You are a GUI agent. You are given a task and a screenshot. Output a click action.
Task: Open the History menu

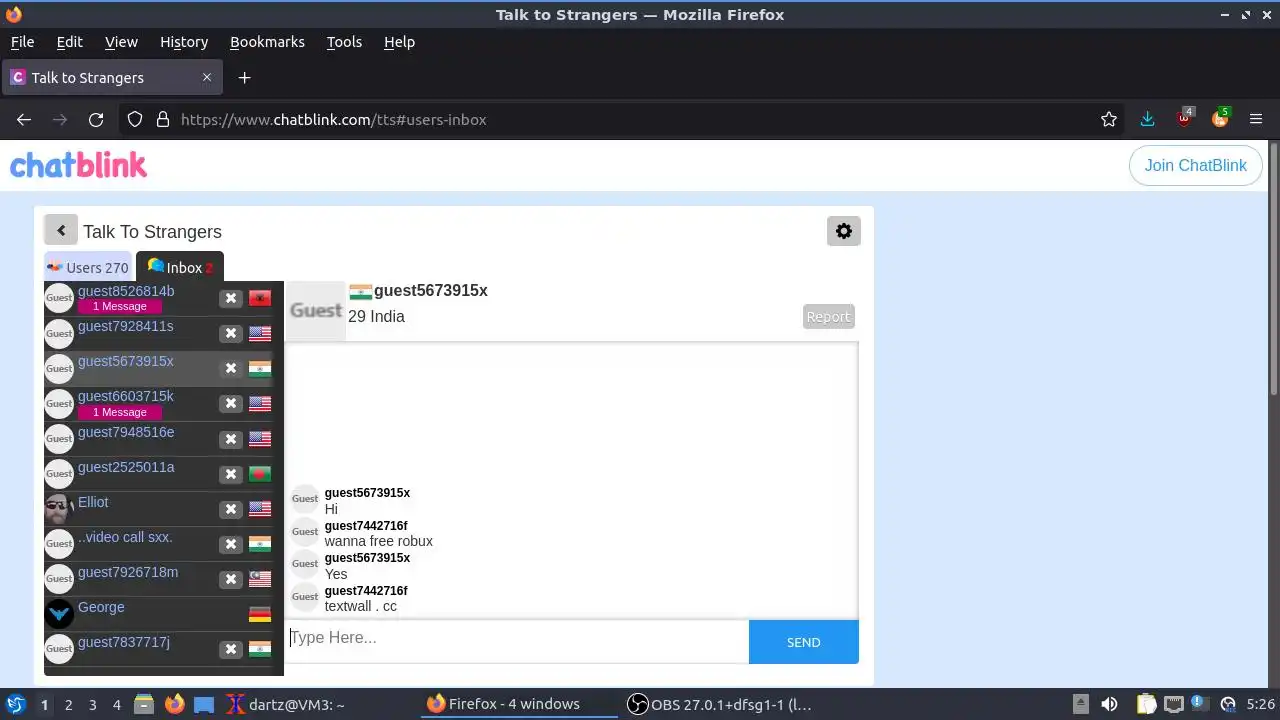click(x=184, y=42)
